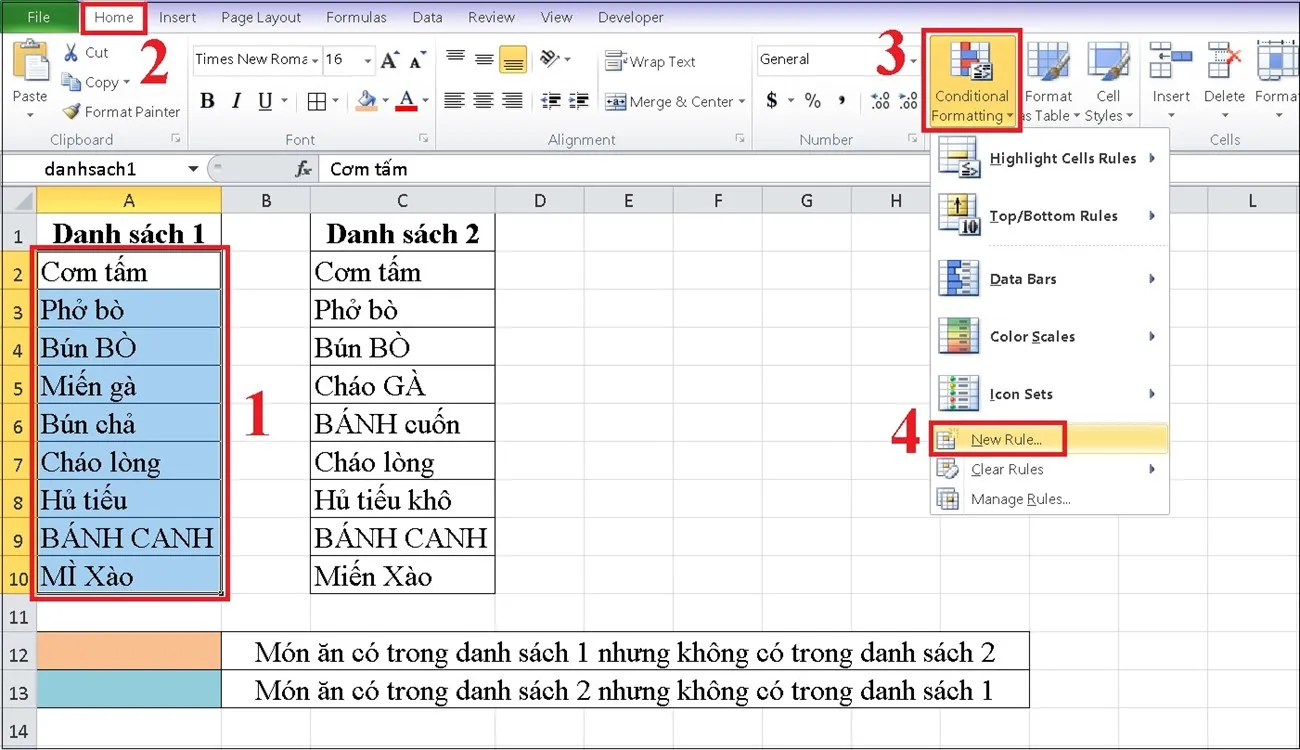Click the orange color cell A12

click(x=129, y=652)
